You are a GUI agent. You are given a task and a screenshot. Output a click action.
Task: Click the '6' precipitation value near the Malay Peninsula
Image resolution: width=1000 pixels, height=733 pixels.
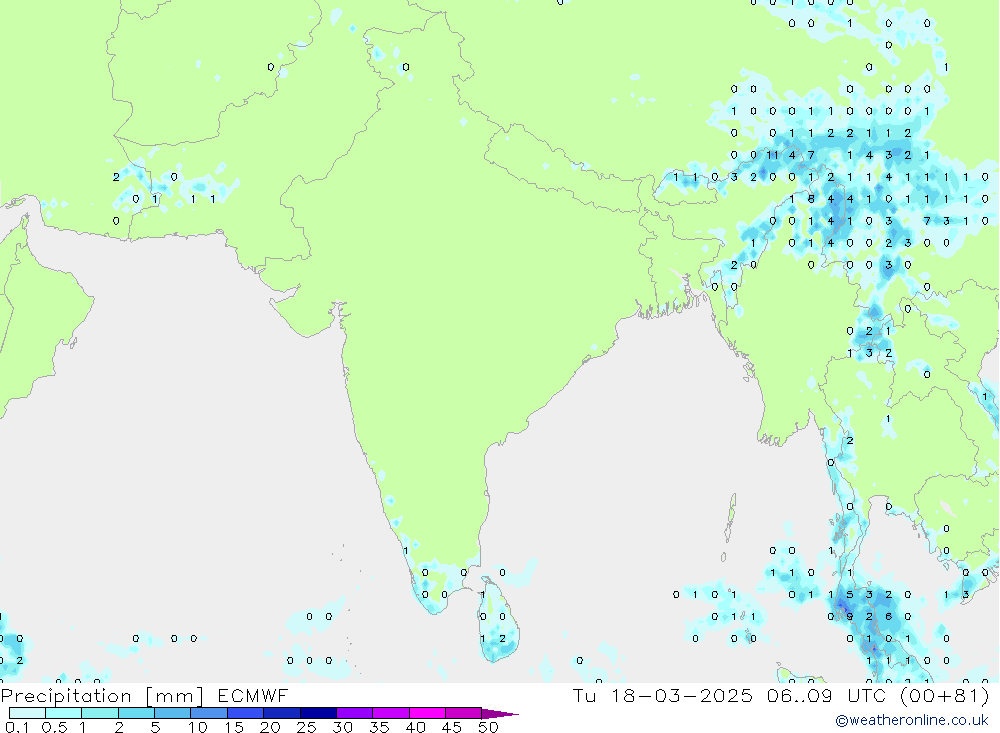click(888, 617)
